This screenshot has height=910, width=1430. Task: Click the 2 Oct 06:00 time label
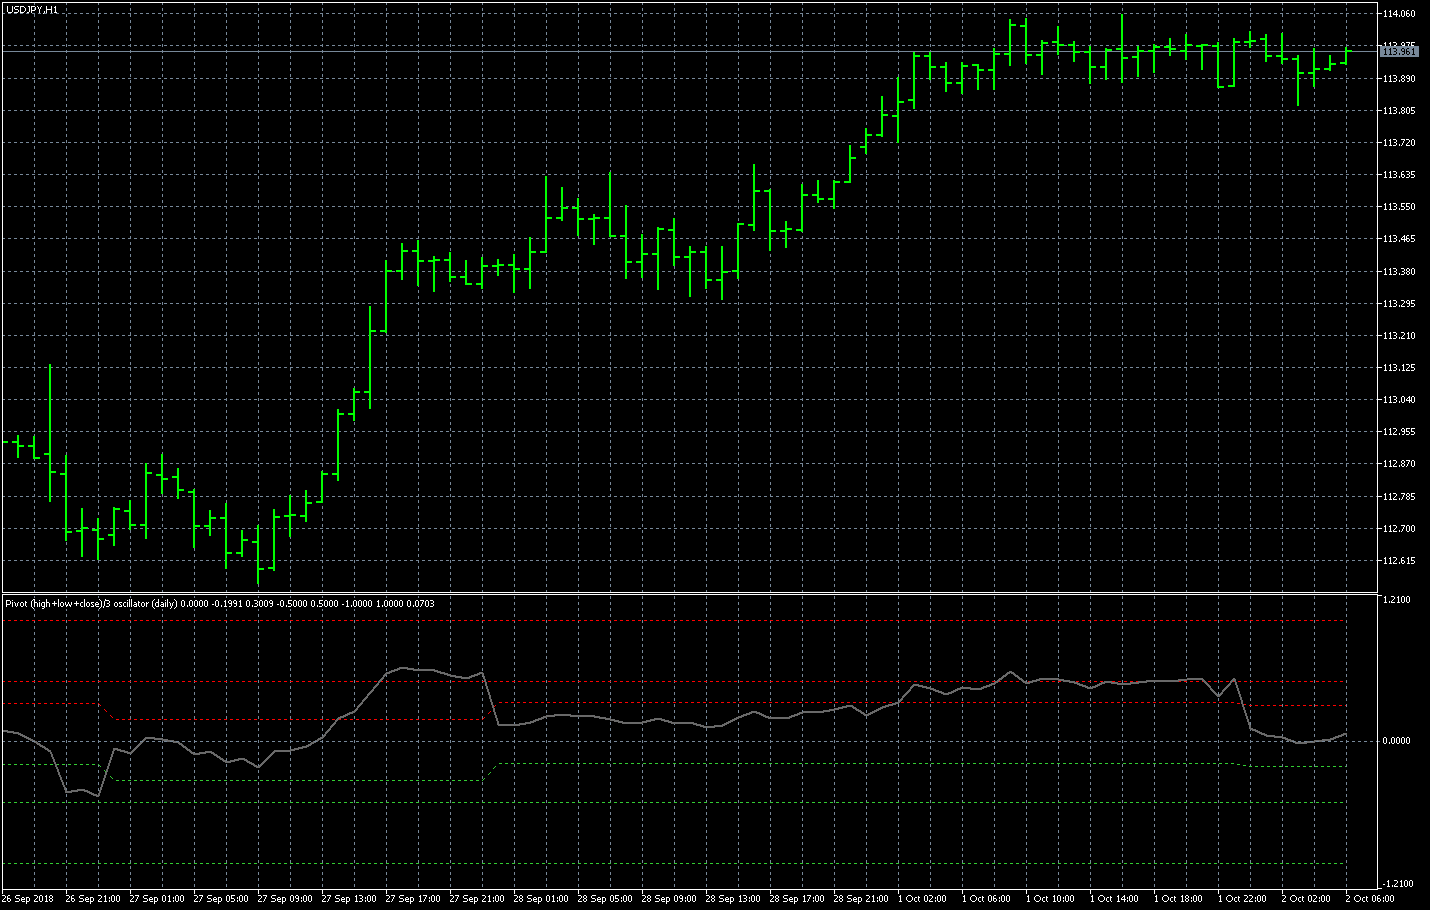point(1369,899)
